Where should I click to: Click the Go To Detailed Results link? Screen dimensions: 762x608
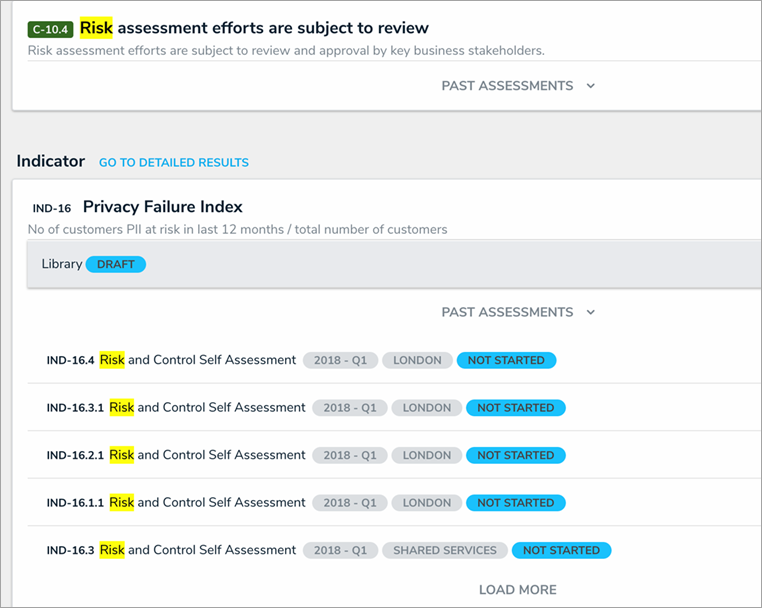point(174,162)
